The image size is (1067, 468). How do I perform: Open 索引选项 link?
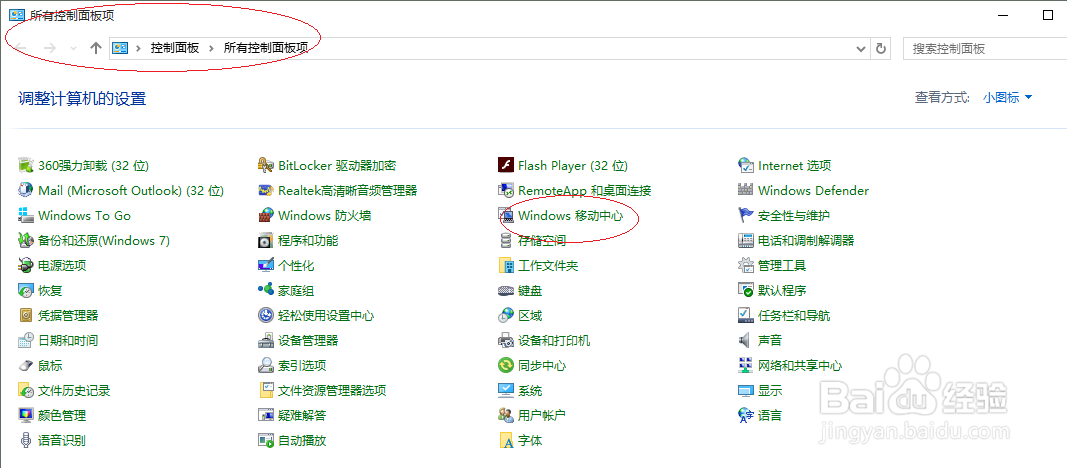(x=302, y=365)
